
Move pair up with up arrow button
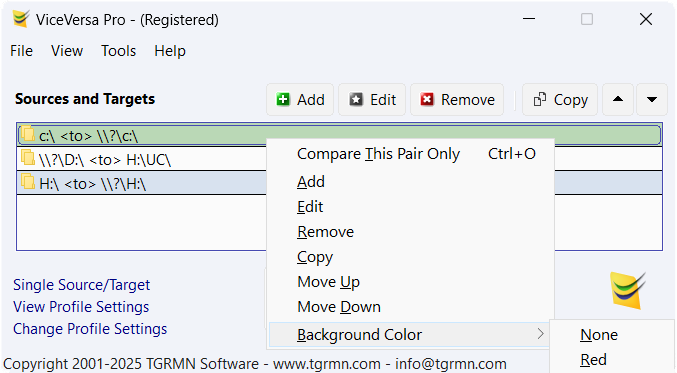click(x=618, y=100)
